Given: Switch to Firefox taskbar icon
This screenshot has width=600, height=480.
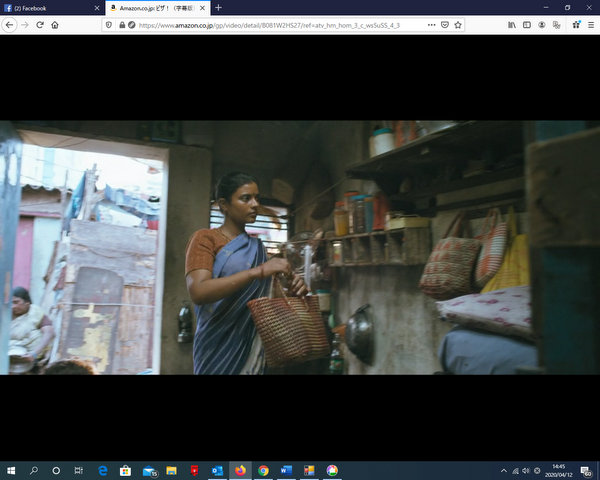Looking at the screenshot, I should pos(240,470).
